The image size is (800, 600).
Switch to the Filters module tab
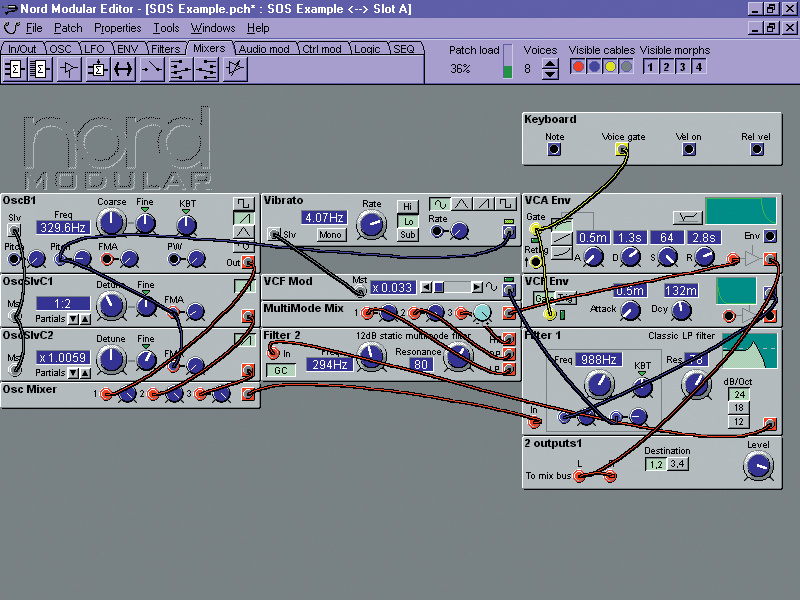165,49
